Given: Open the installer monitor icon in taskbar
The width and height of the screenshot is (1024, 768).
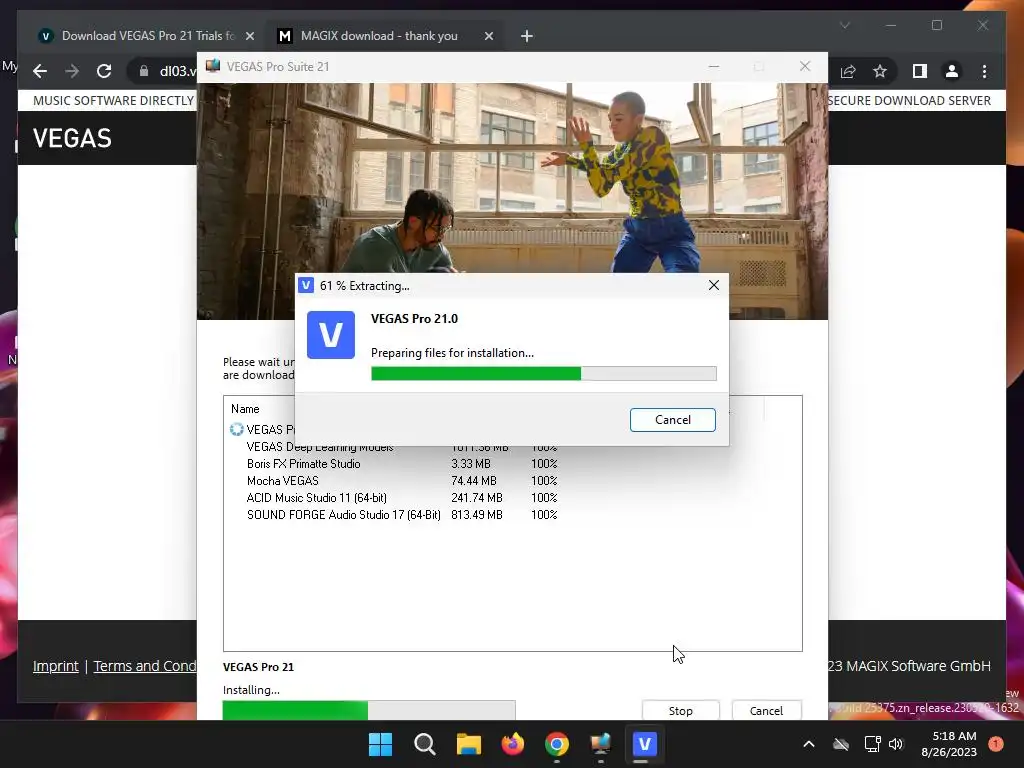Looking at the screenshot, I should tap(600, 744).
